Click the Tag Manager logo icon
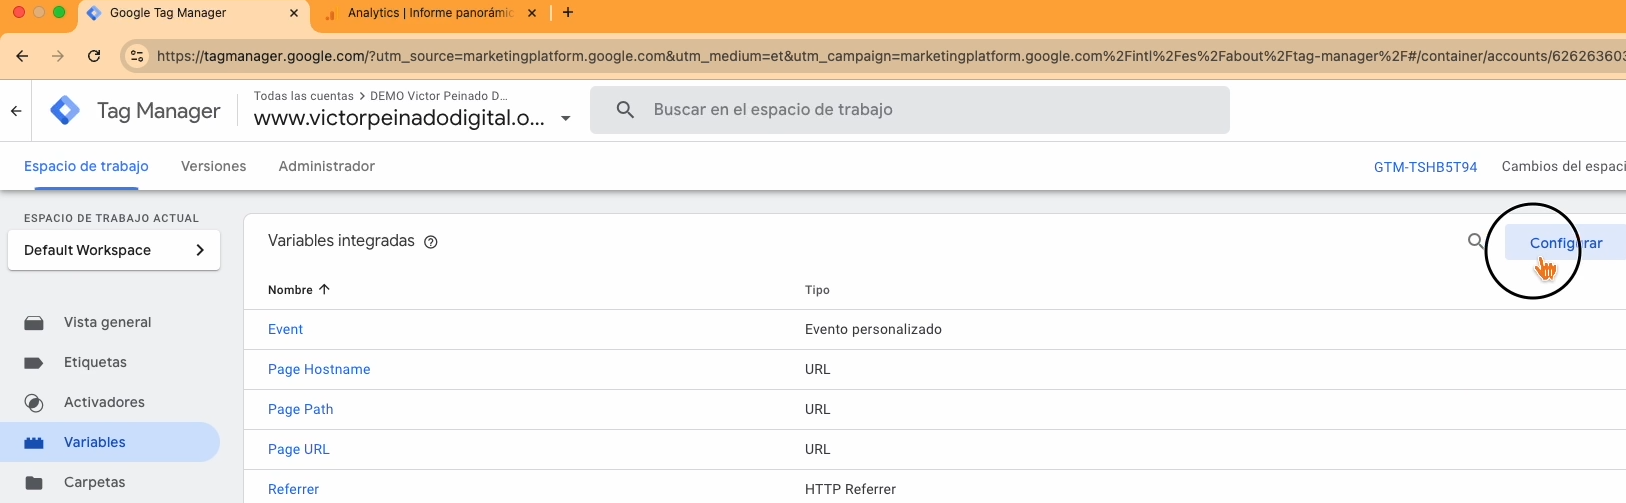 [x=65, y=110]
